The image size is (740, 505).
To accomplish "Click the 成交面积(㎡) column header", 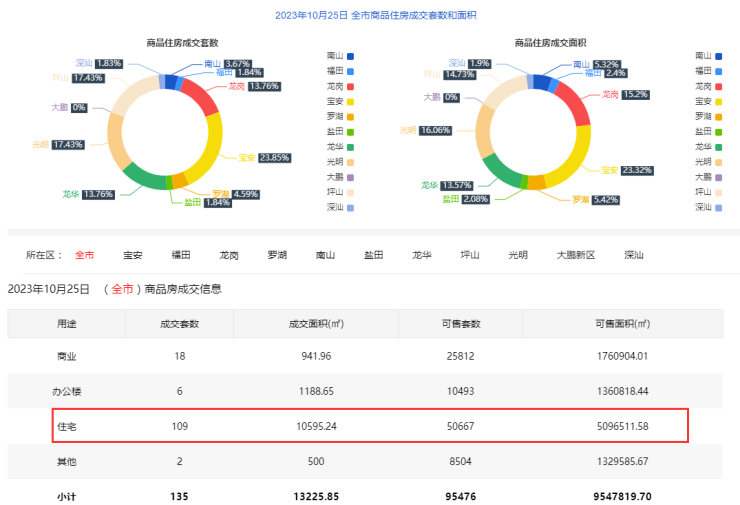I will click(x=316, y=324).
